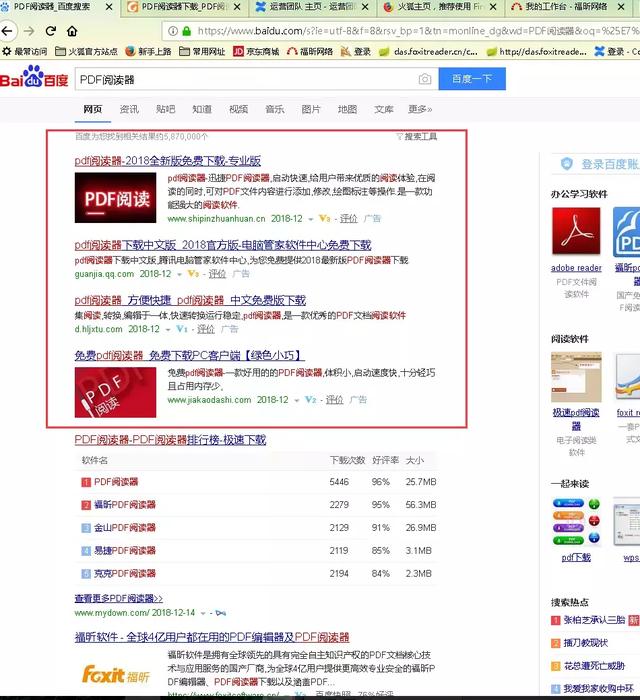Open 搜索工具 filter options
Viewport: 640px width, 700px height.
(417, 137)
